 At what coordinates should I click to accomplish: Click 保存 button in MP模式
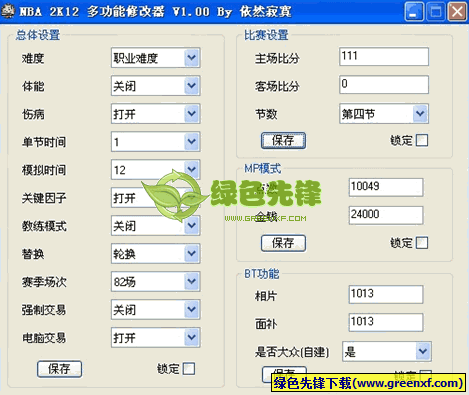tap(283, 243)
